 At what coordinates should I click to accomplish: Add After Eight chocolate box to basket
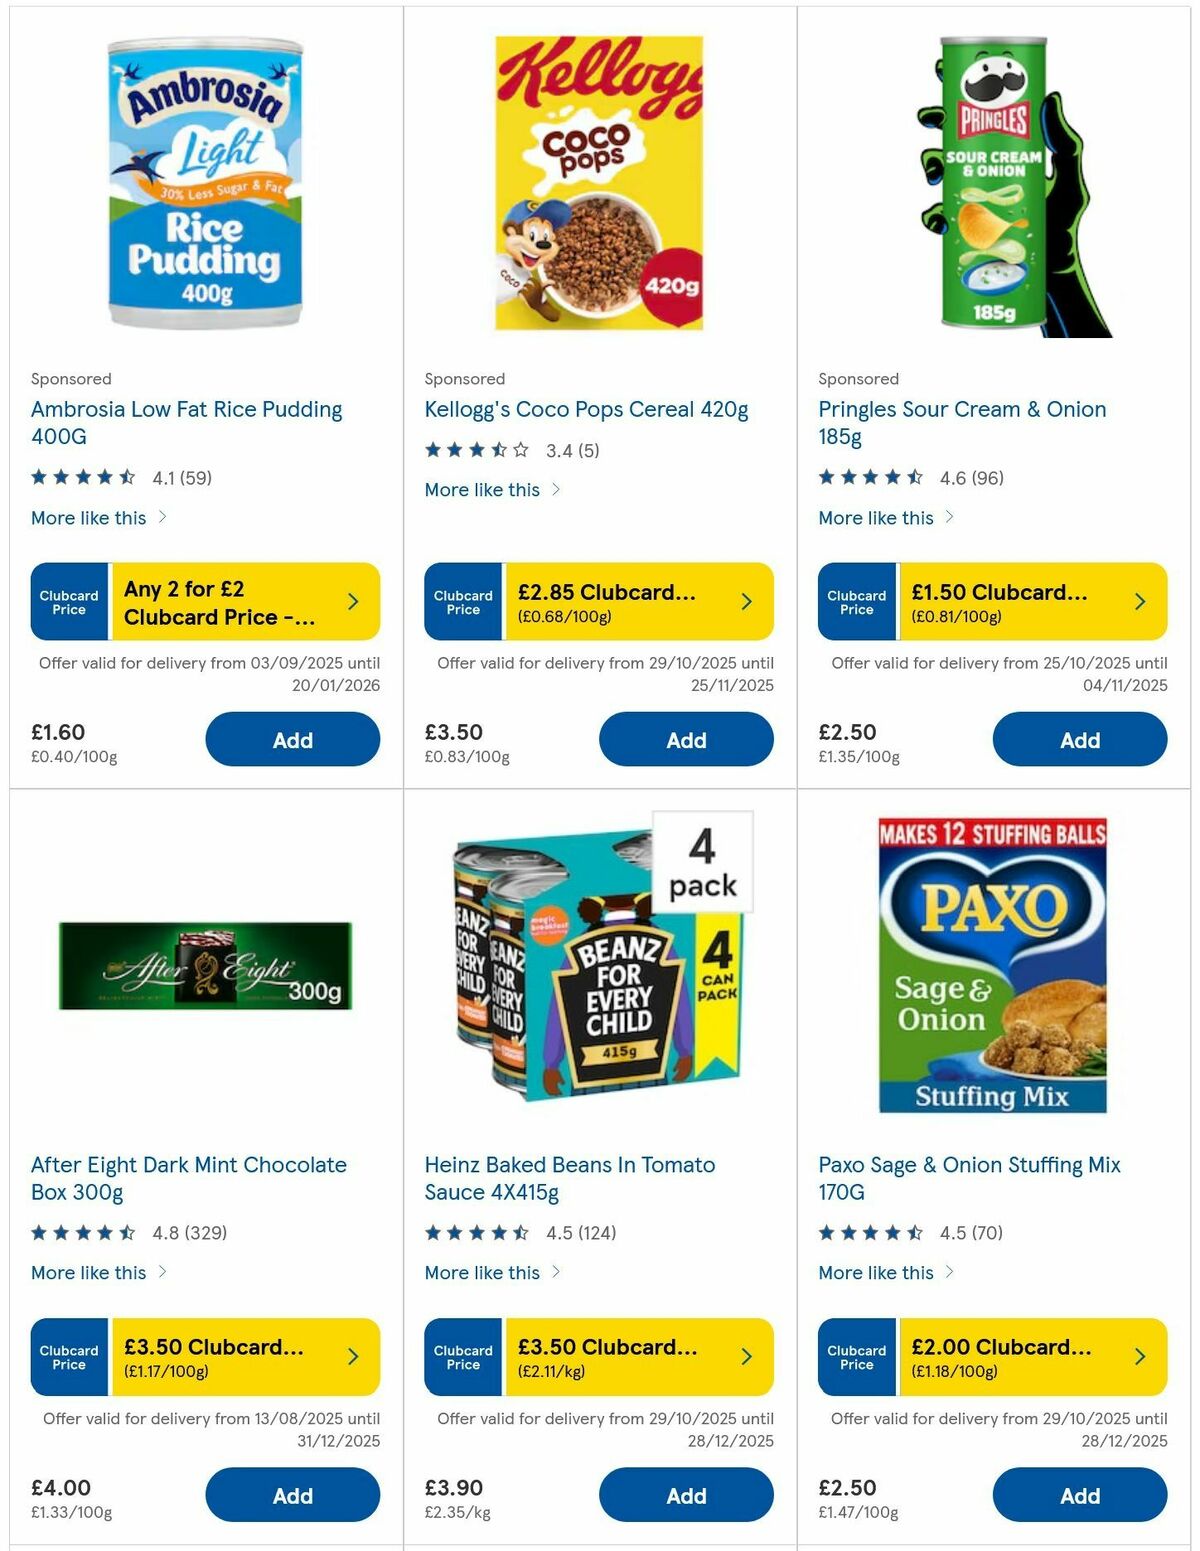292,1495
